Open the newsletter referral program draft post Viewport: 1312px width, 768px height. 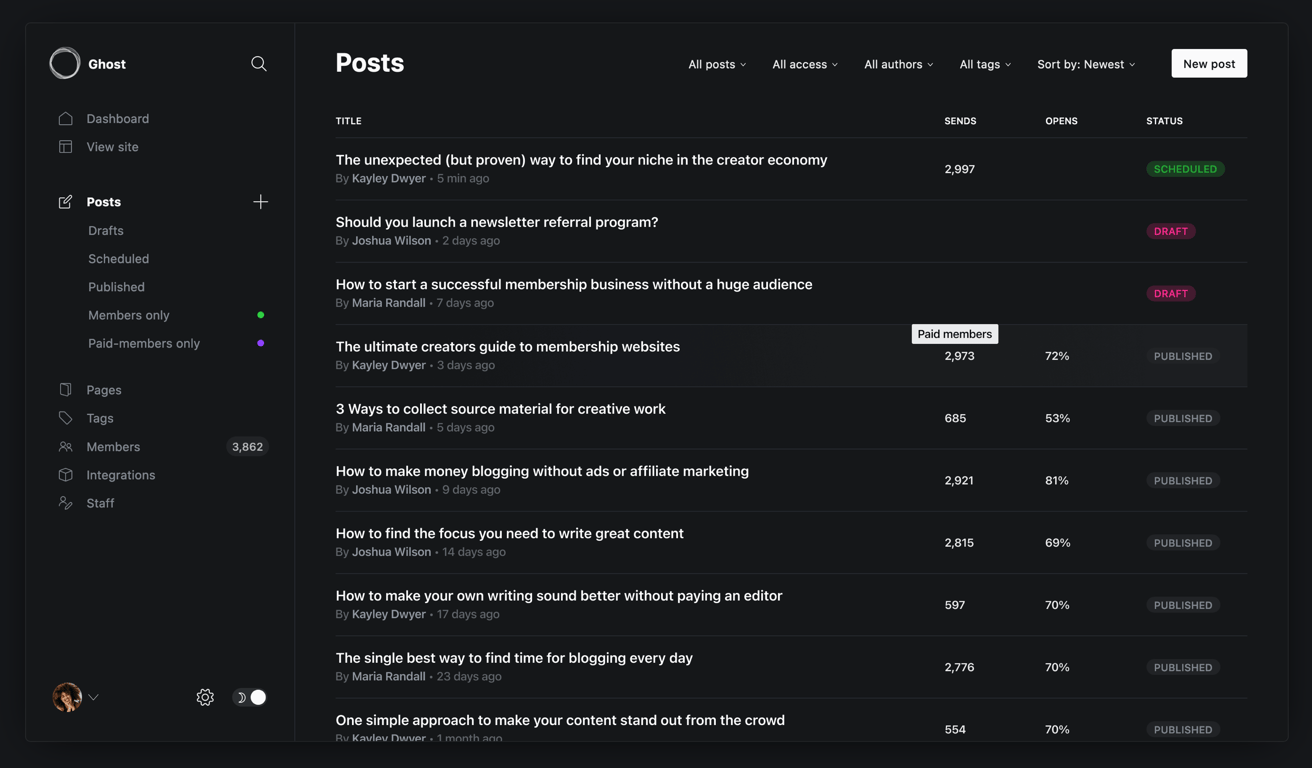(x=497, y=222)
